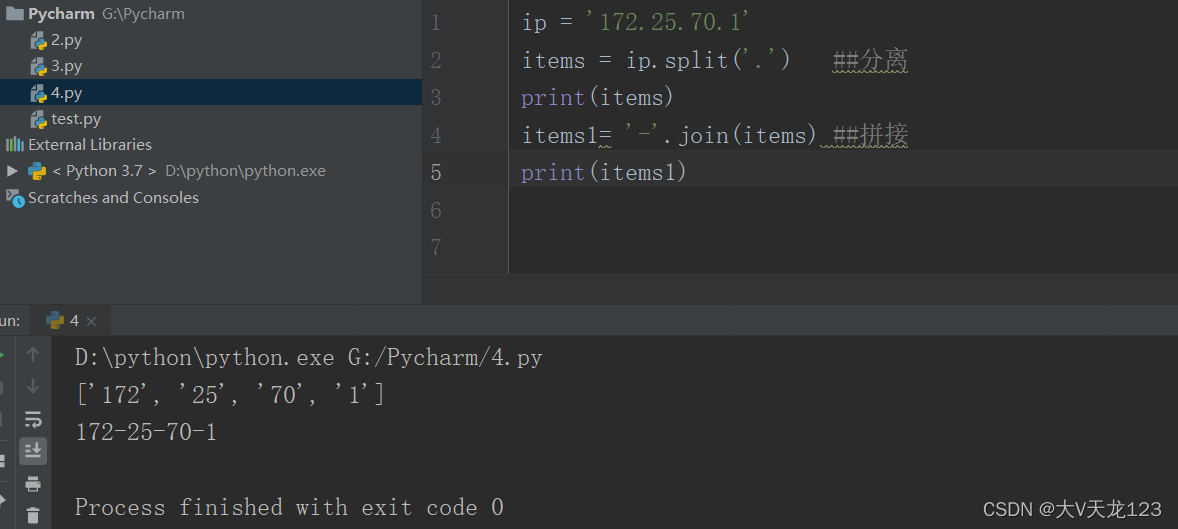Image resolution: width=1178 pixels, height=529 pixels.
Task: Click line number 1 in the gutter
Action: pos(436,23)
